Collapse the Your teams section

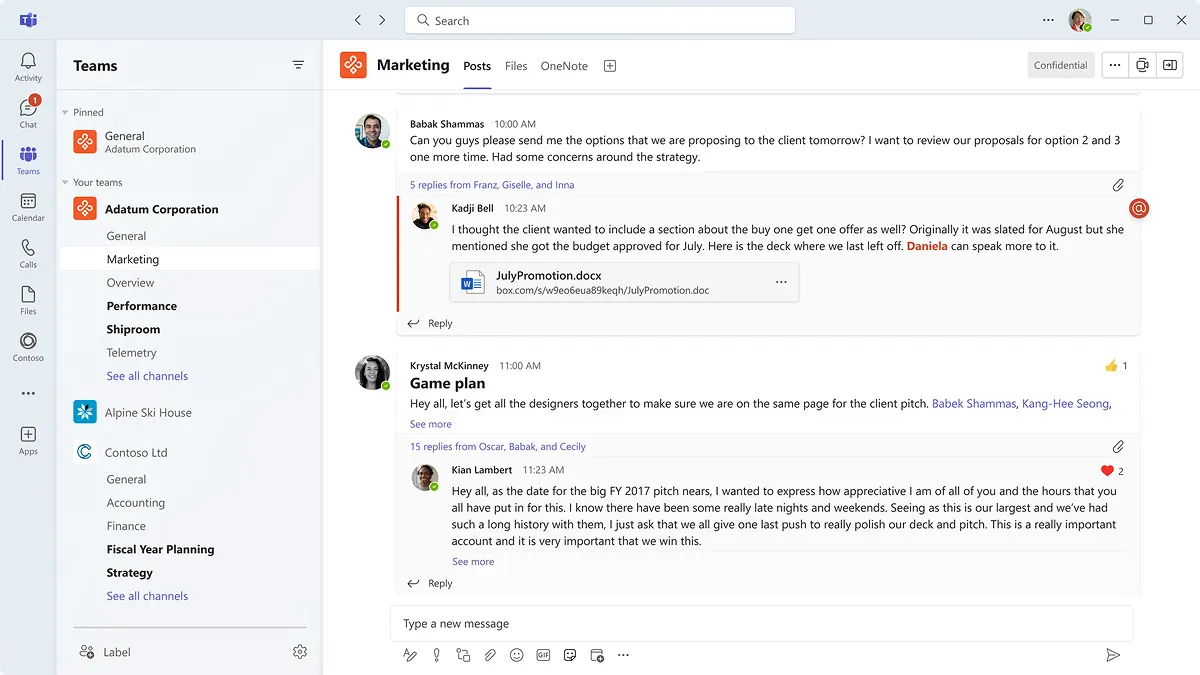coord(65,183)
